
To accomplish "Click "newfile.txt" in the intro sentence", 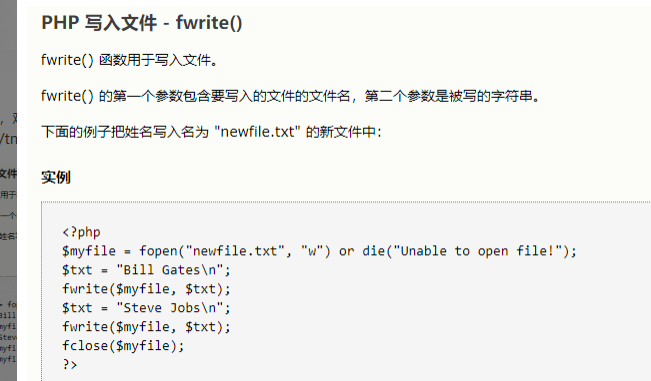I will tap(257, 132).
